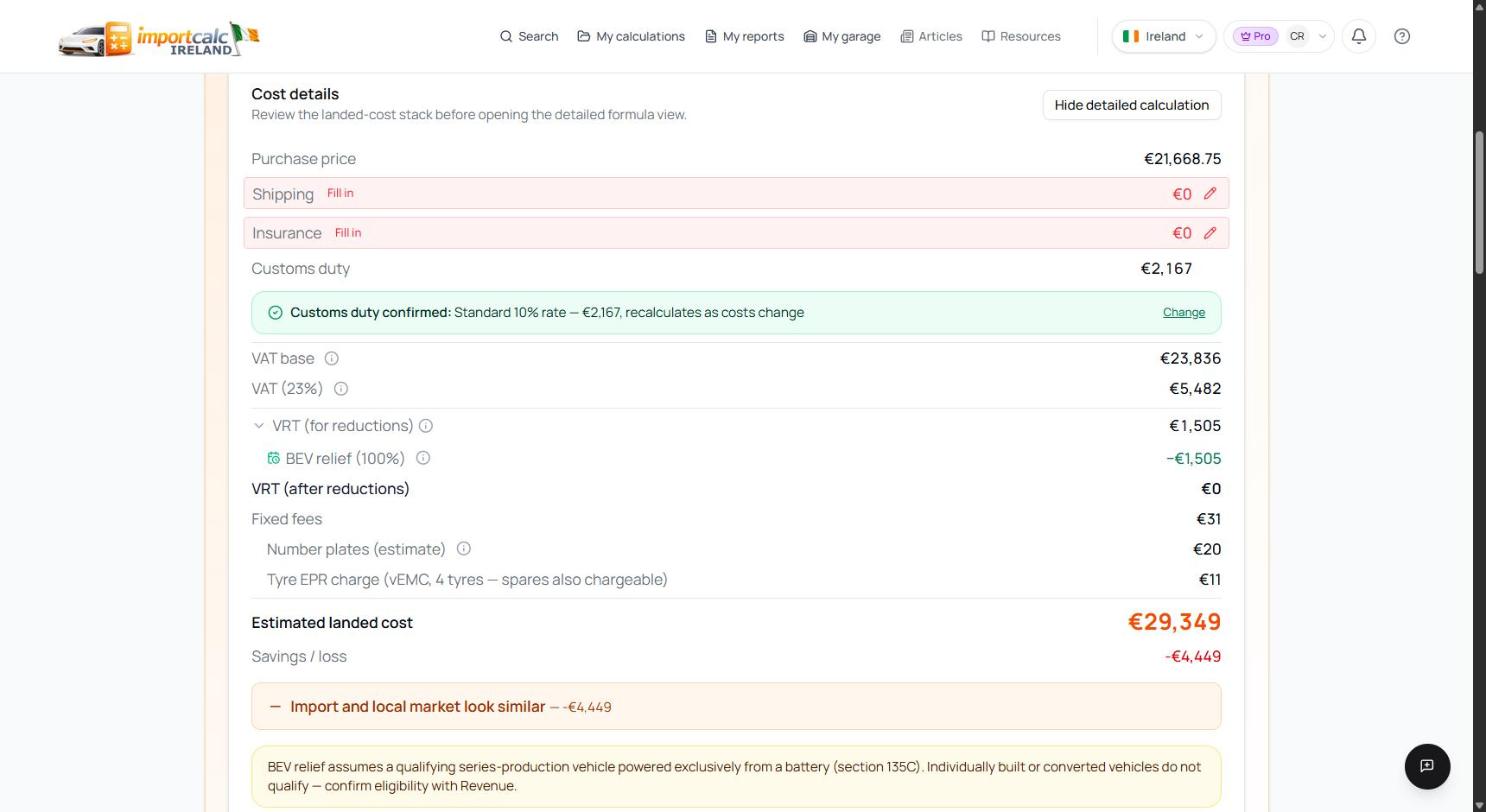Edit the Shipping cost pencil icon
Viewport: 1486px width, 812px height.
pos(1210,193)
